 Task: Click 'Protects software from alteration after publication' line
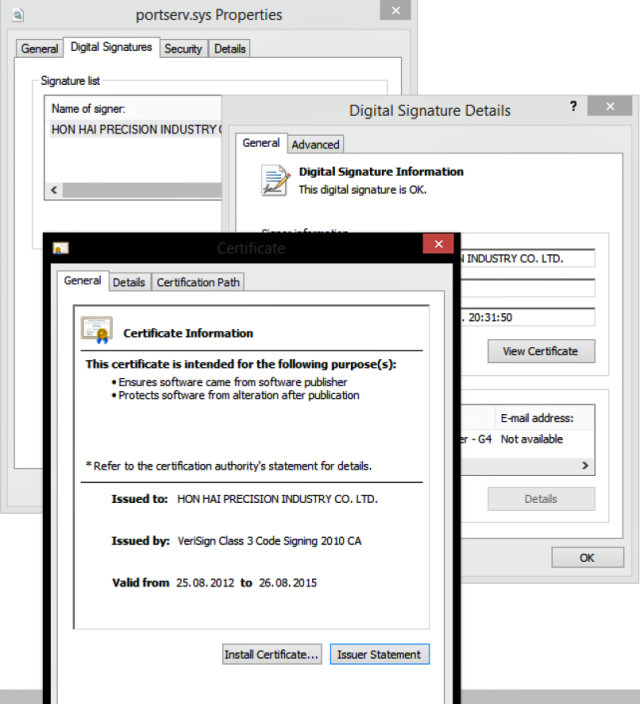pos(239,395)
